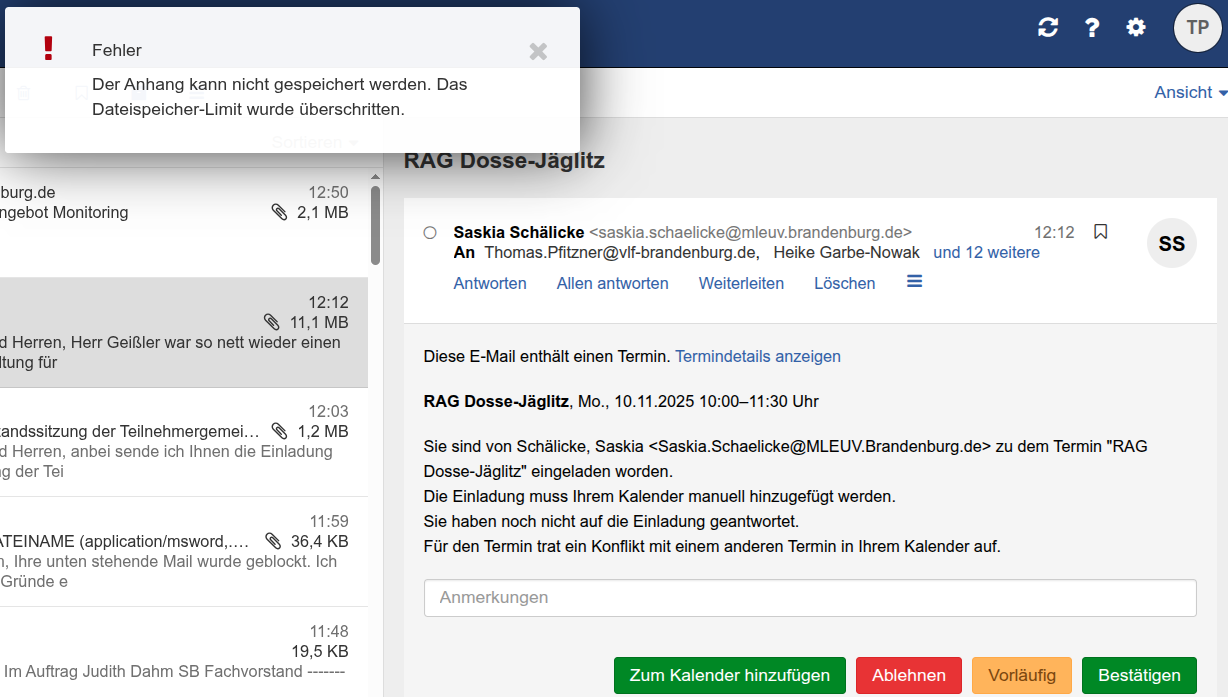Expand recipients via 'und 12 weitere'

[986, 253]
